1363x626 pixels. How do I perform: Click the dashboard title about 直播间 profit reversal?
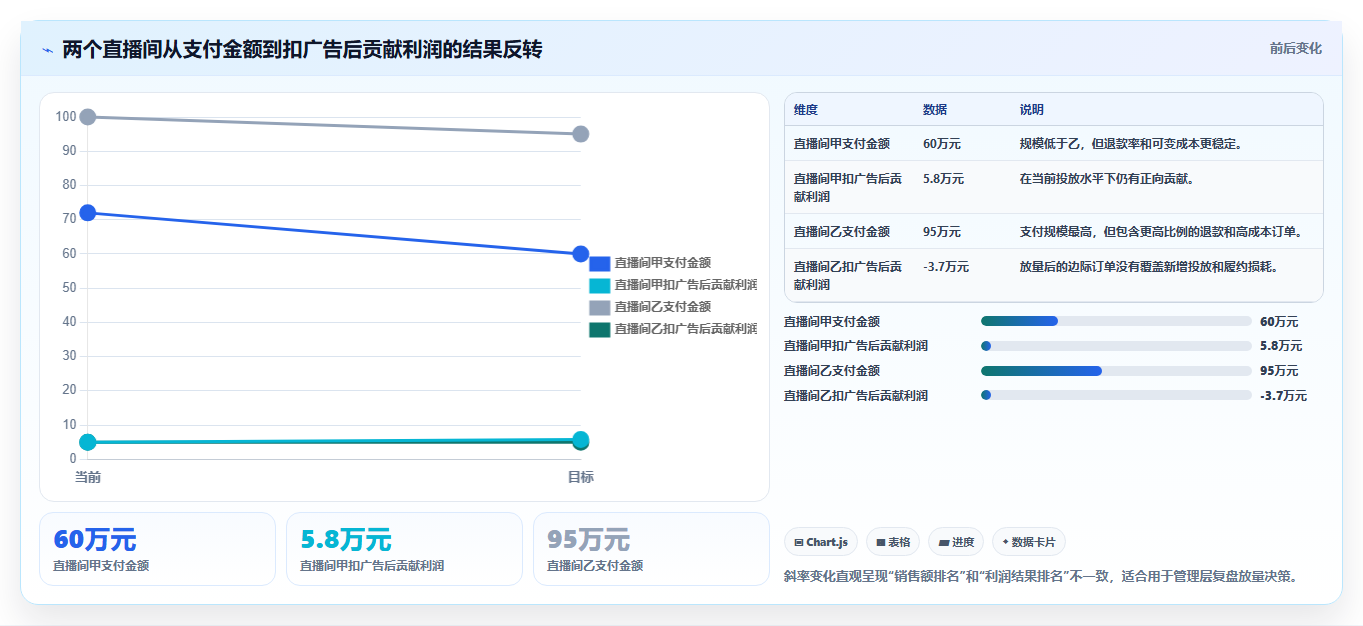(302, 49)
